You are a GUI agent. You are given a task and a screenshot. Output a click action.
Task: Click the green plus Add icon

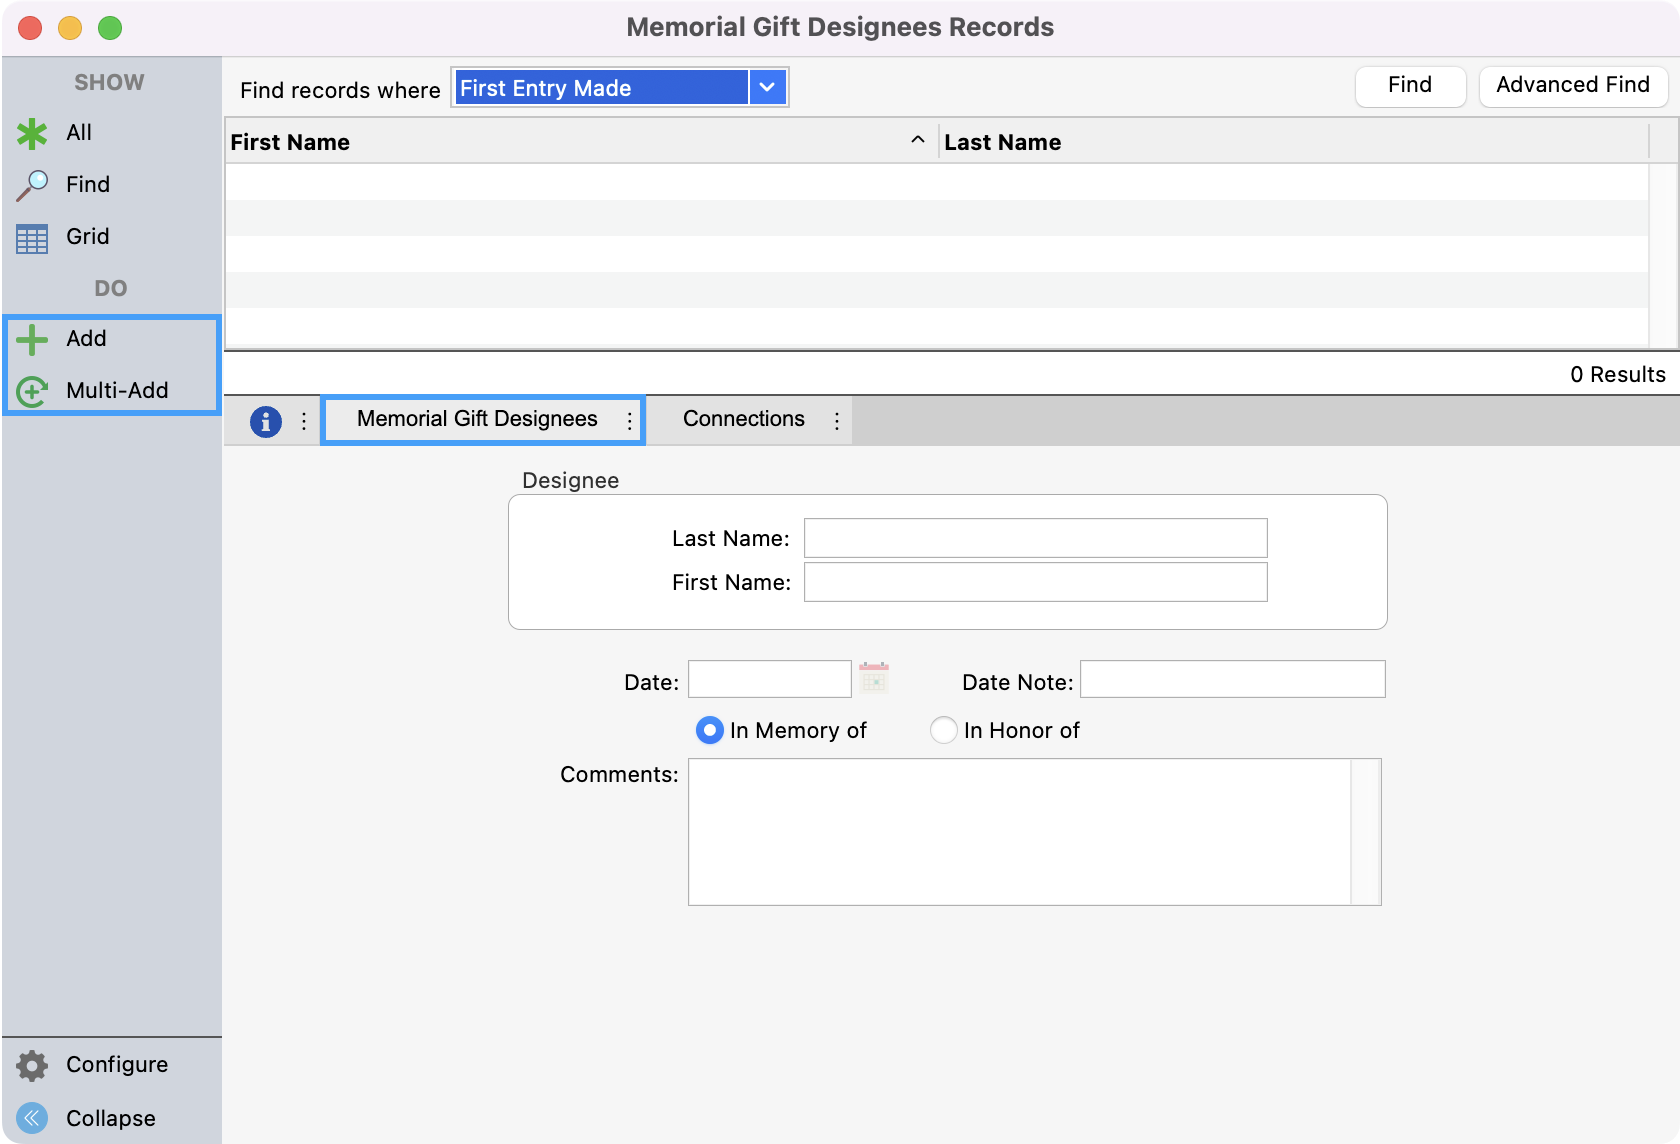click(x=32, y=339)
